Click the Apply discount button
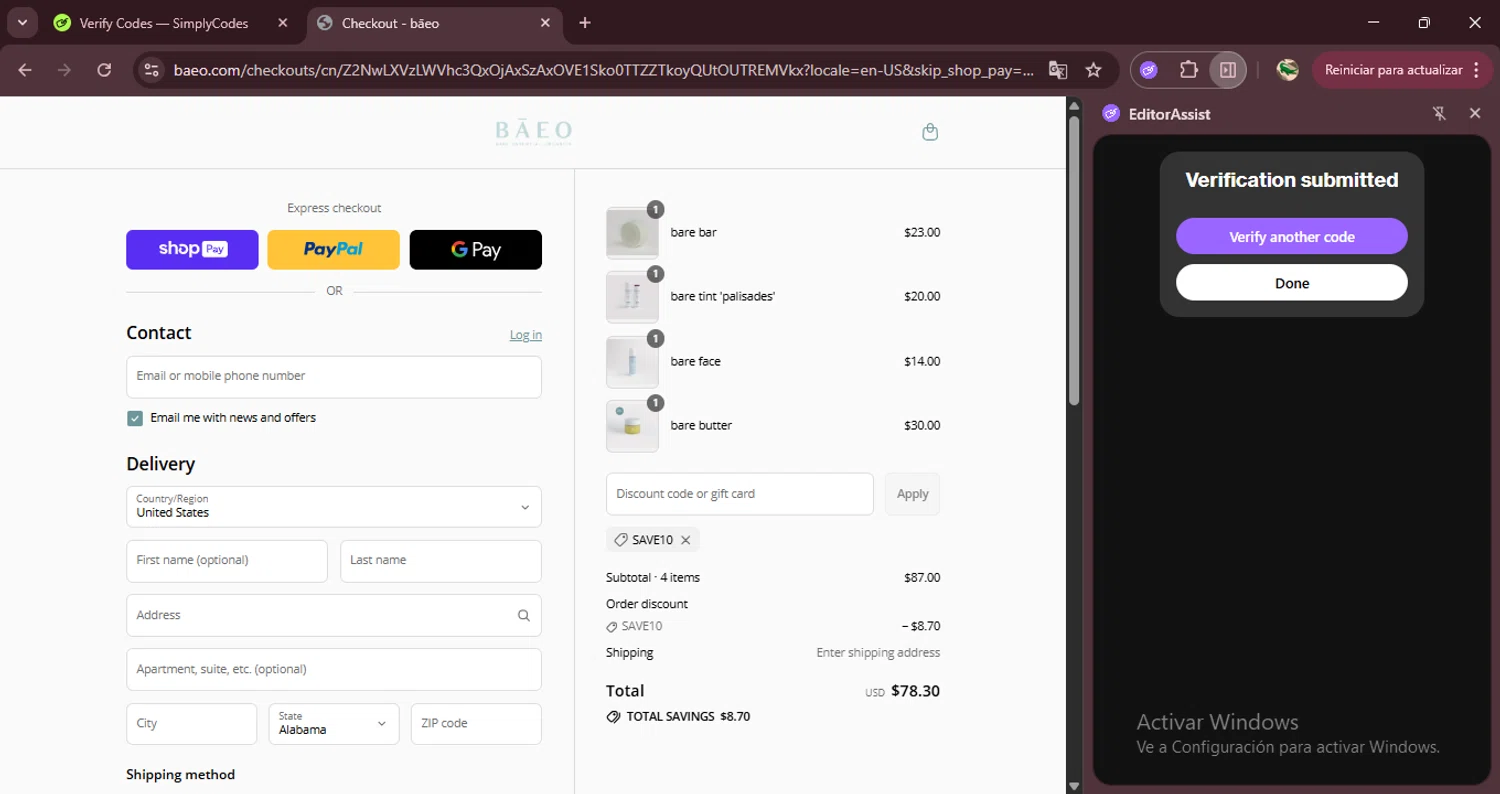The image size is (1500, 794). click(x=912, y=494)
